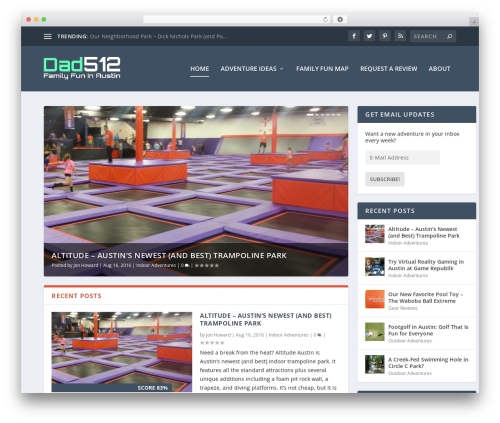This screenshot has height=423, width=500.
Task: Click the star rating under the post title
Action: pos(212,343)
